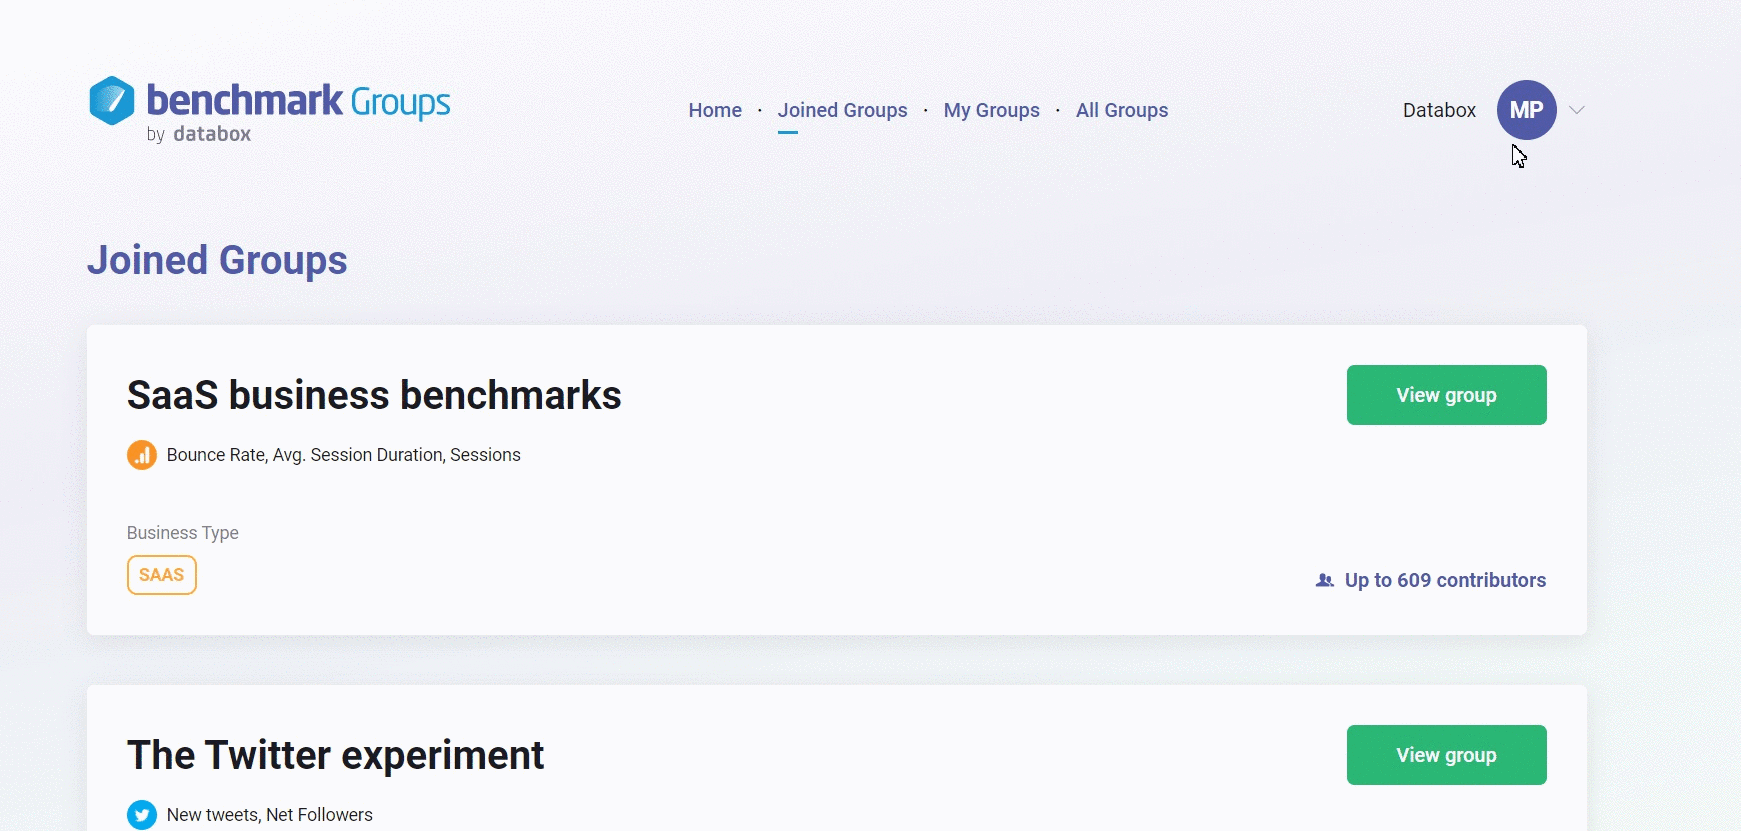This screenshot has height=831, width=1741.
Task: Open the All Groups nav item
Action: [x=1122, y=110]
